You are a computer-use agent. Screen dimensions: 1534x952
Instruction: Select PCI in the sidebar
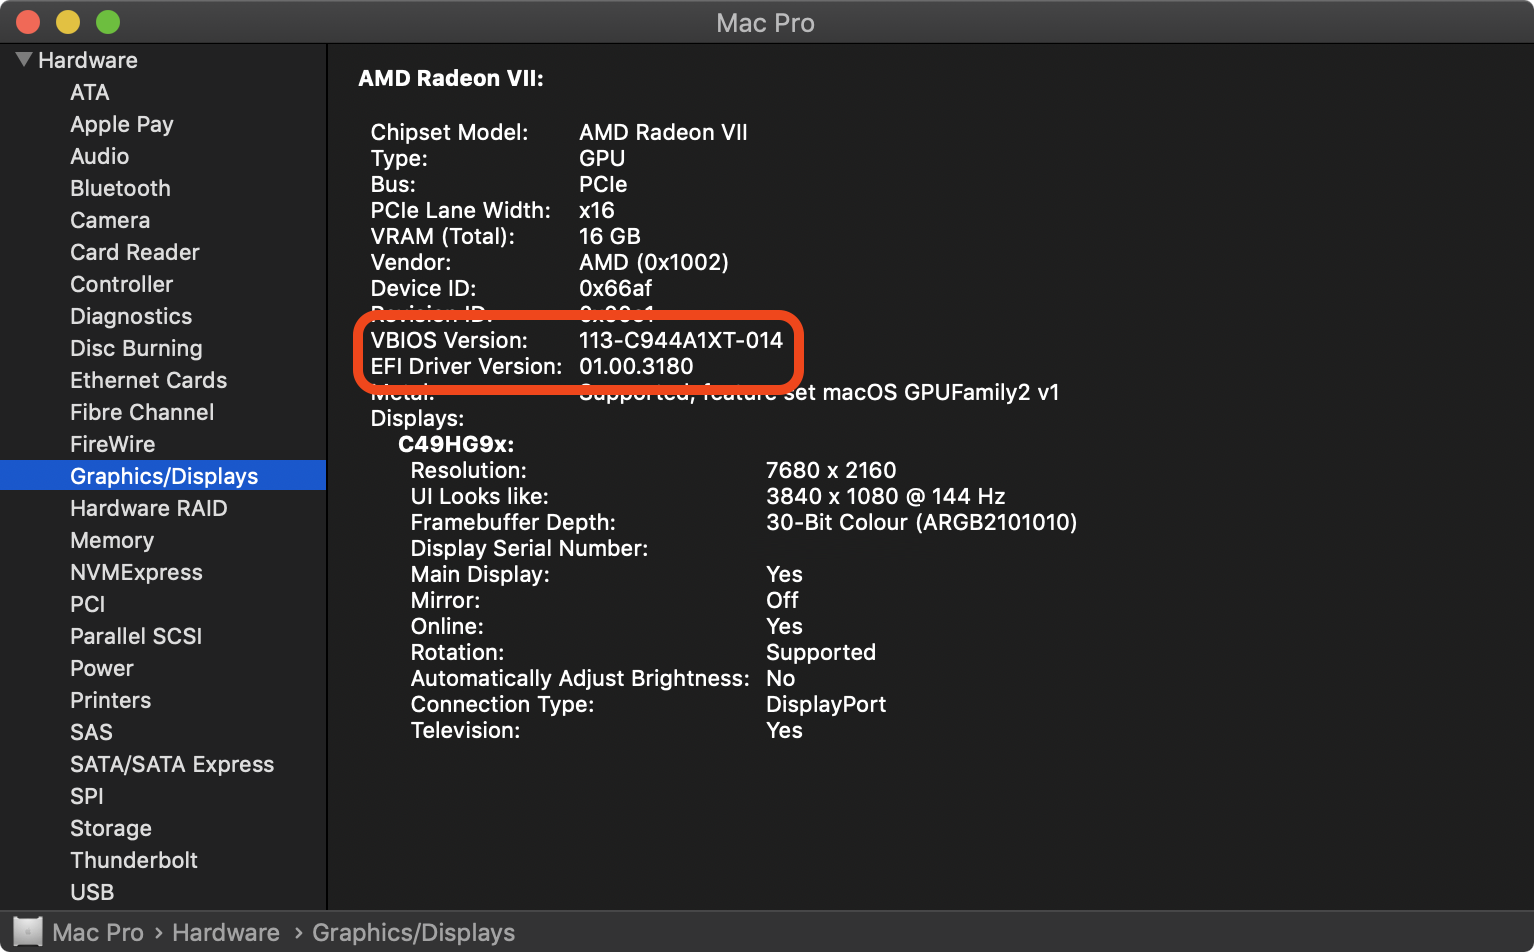tap(88, 604)
